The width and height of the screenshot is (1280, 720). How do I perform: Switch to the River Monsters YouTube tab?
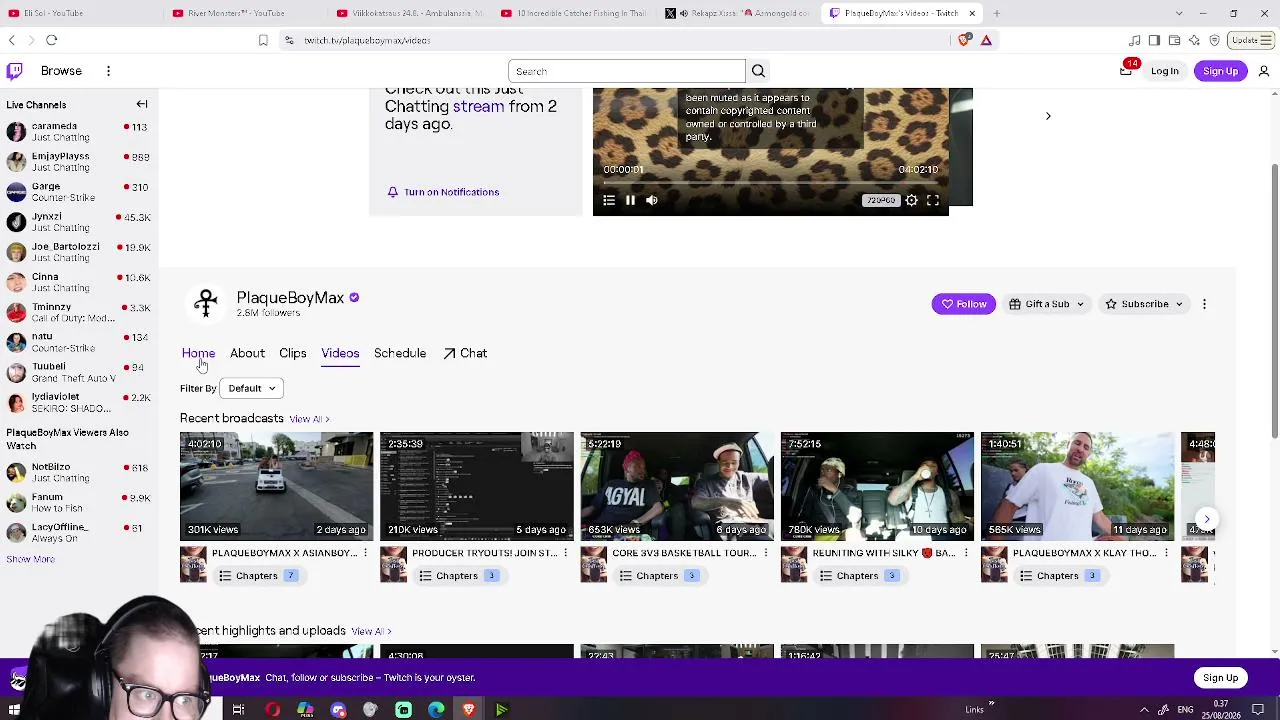coord(245,13)
